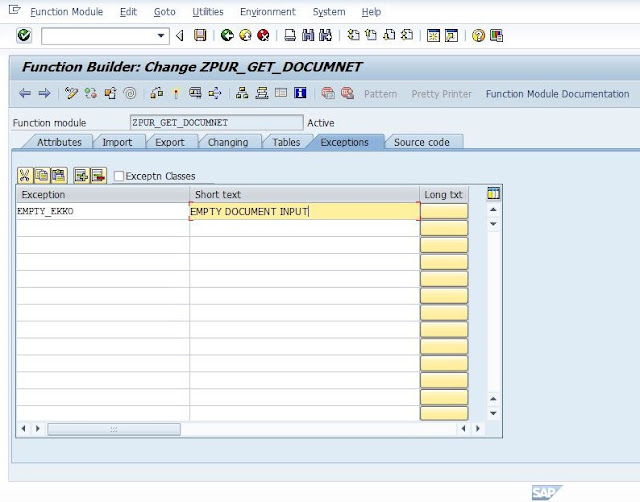Click the Exception column header
This screenshot has width=640, height=502.
[103, 194]
